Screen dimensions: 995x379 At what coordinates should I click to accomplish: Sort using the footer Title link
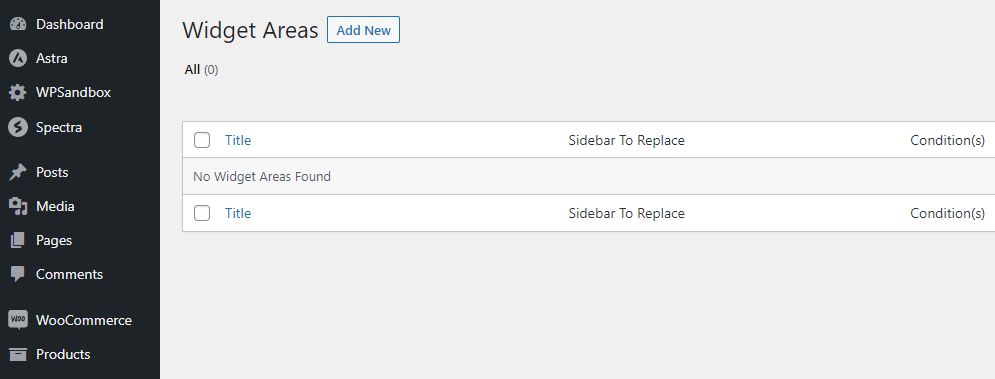pyautogui.click(x=238, y=213)
